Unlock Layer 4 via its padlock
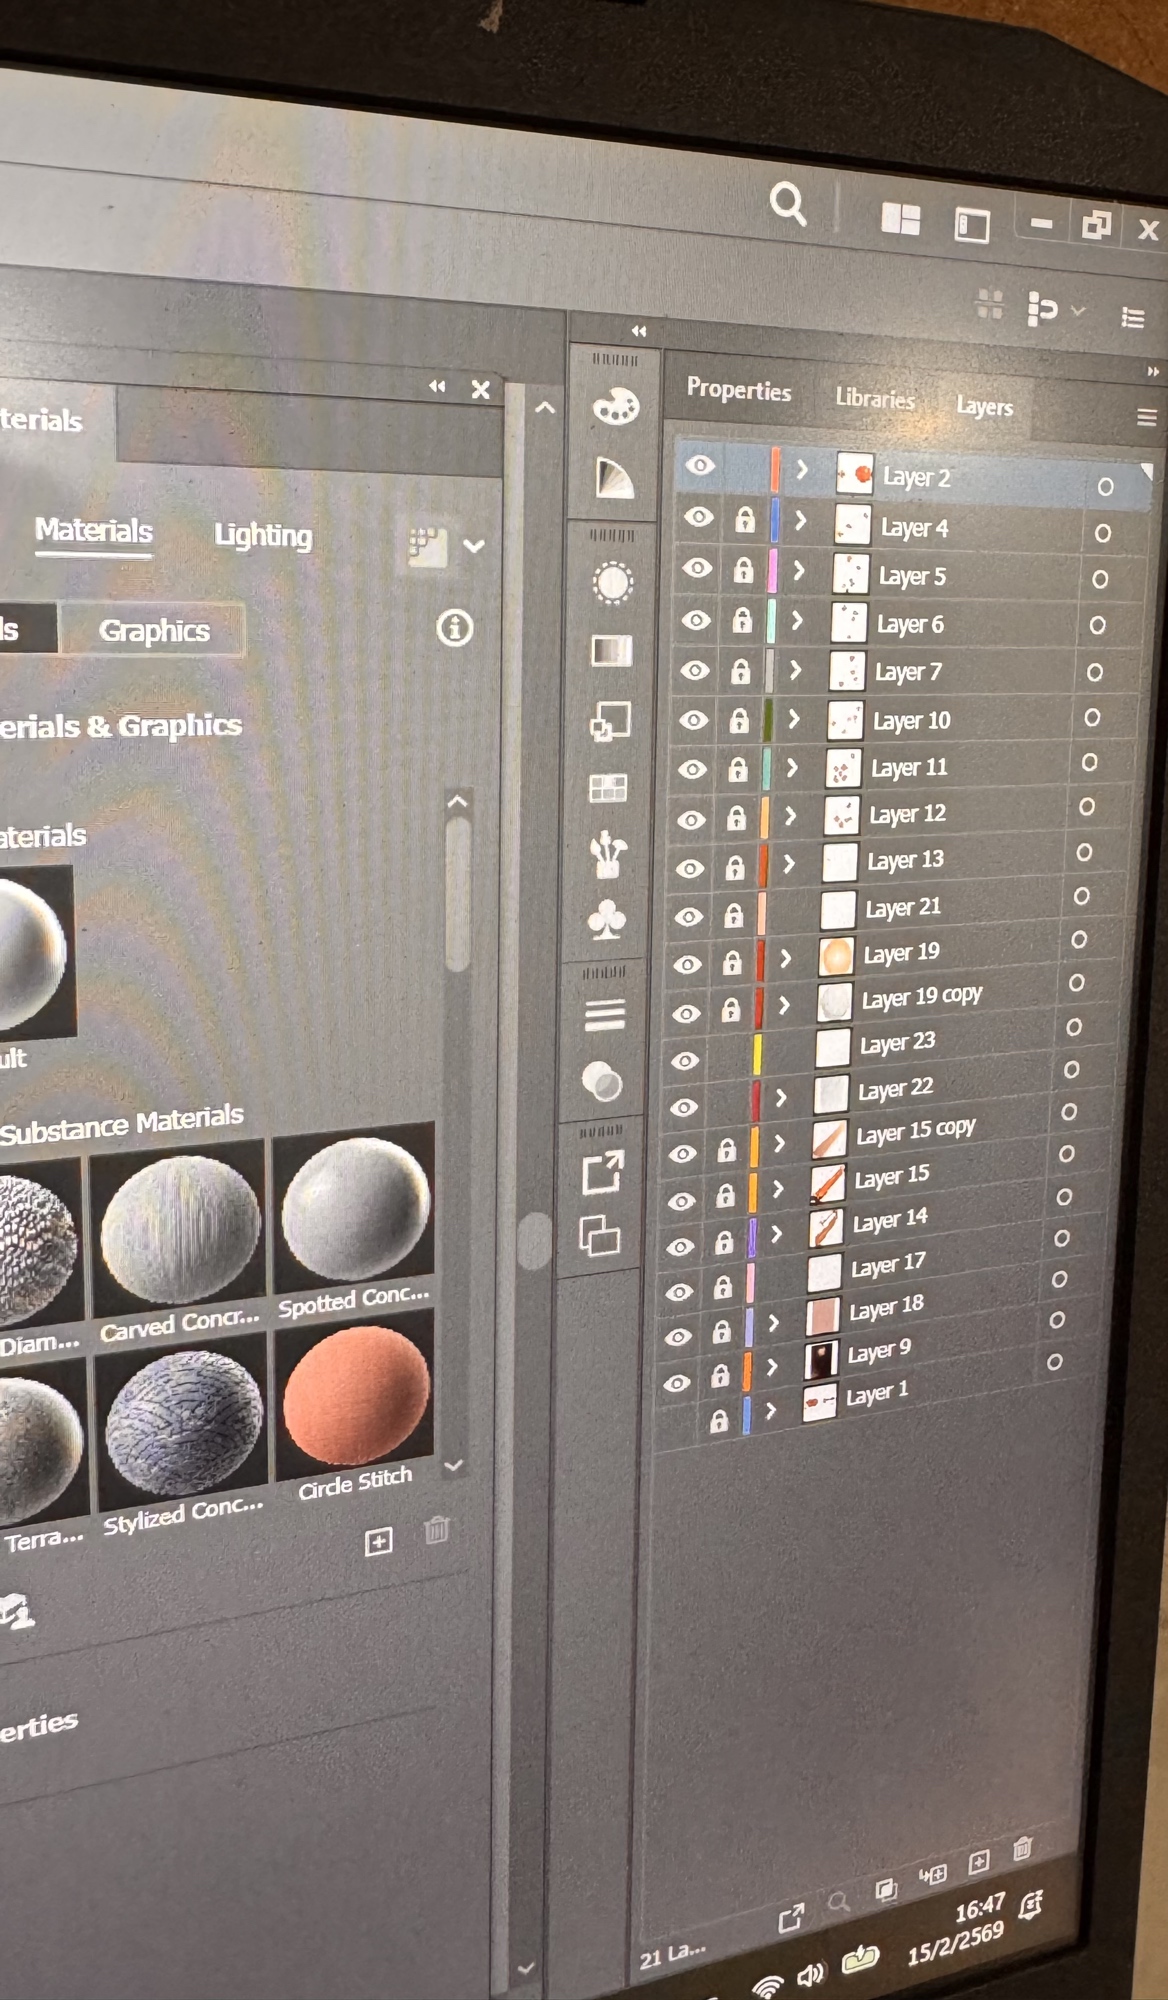Screen dimensions: 1168x2000 click(x=745, y=519)
